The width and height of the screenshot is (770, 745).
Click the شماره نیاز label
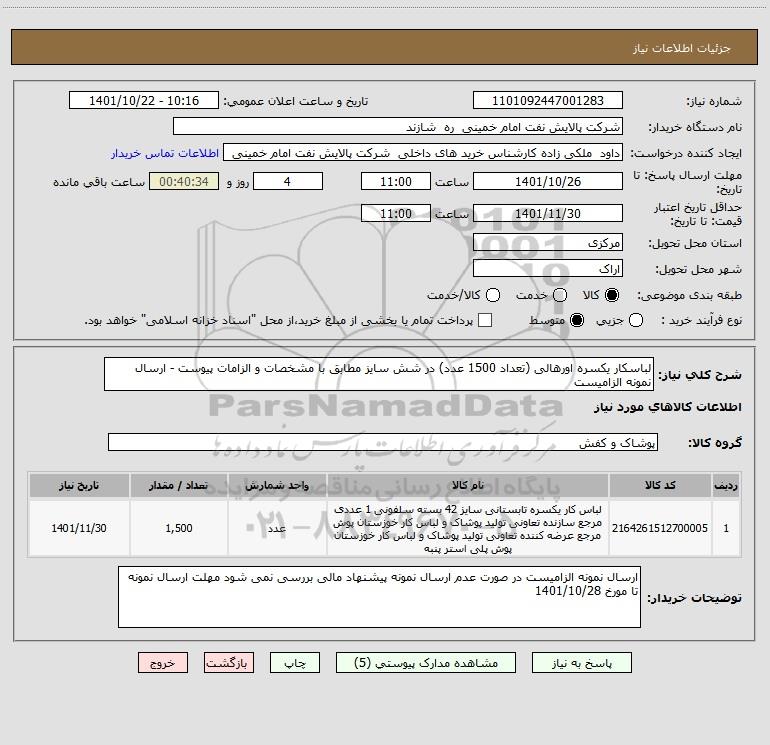click(x=714, y=102)
